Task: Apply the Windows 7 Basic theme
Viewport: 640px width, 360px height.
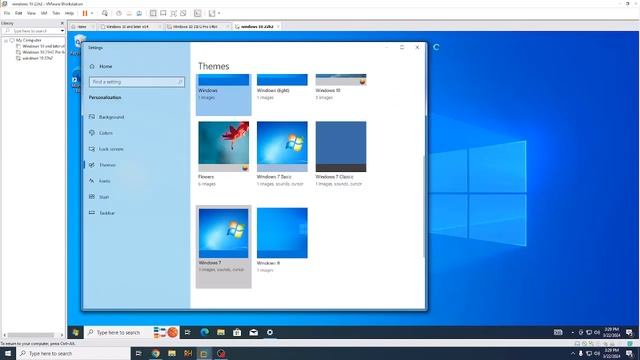Action: tap(282, 154)
